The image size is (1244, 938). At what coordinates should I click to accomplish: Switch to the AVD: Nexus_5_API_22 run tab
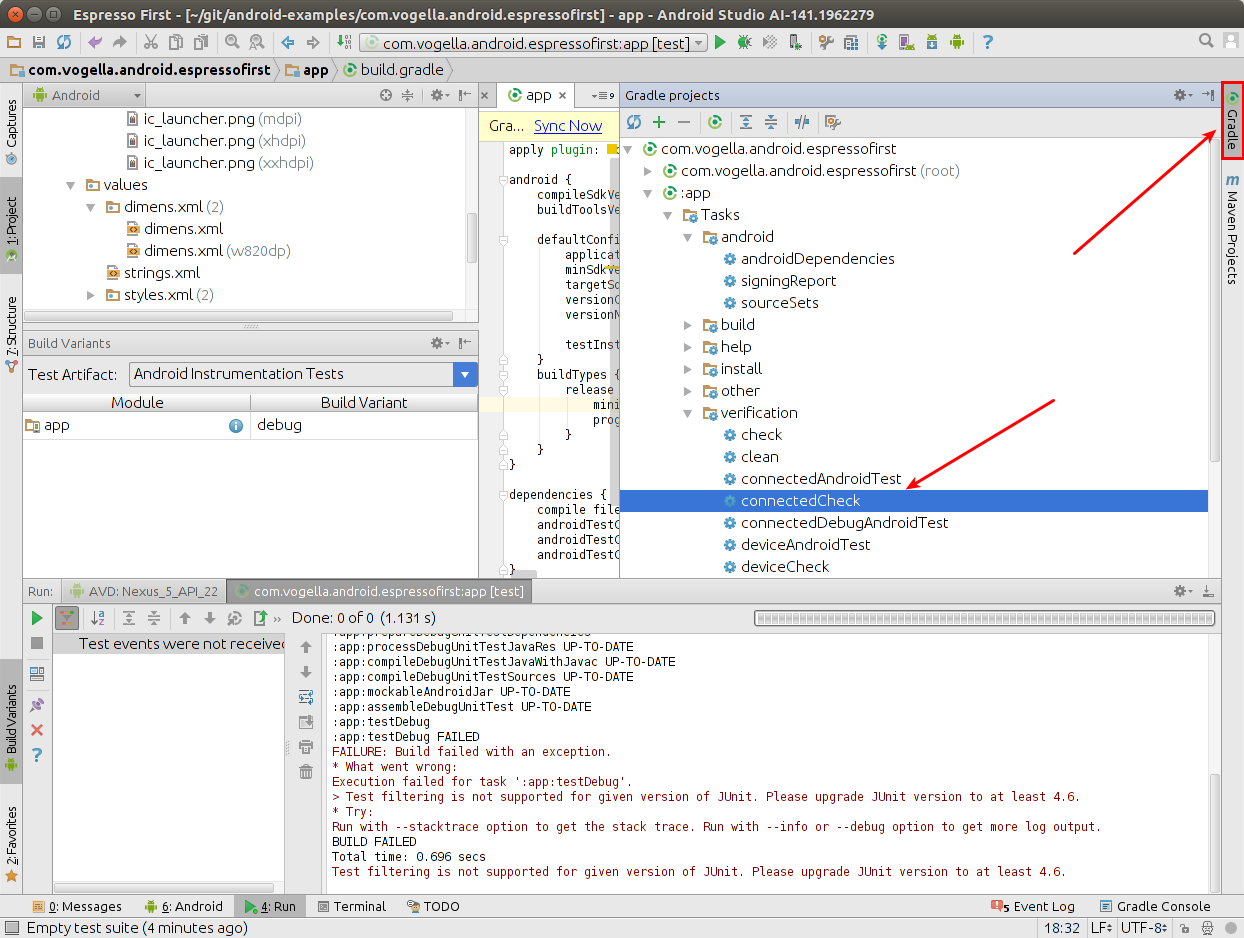click(x=143, y=591)
